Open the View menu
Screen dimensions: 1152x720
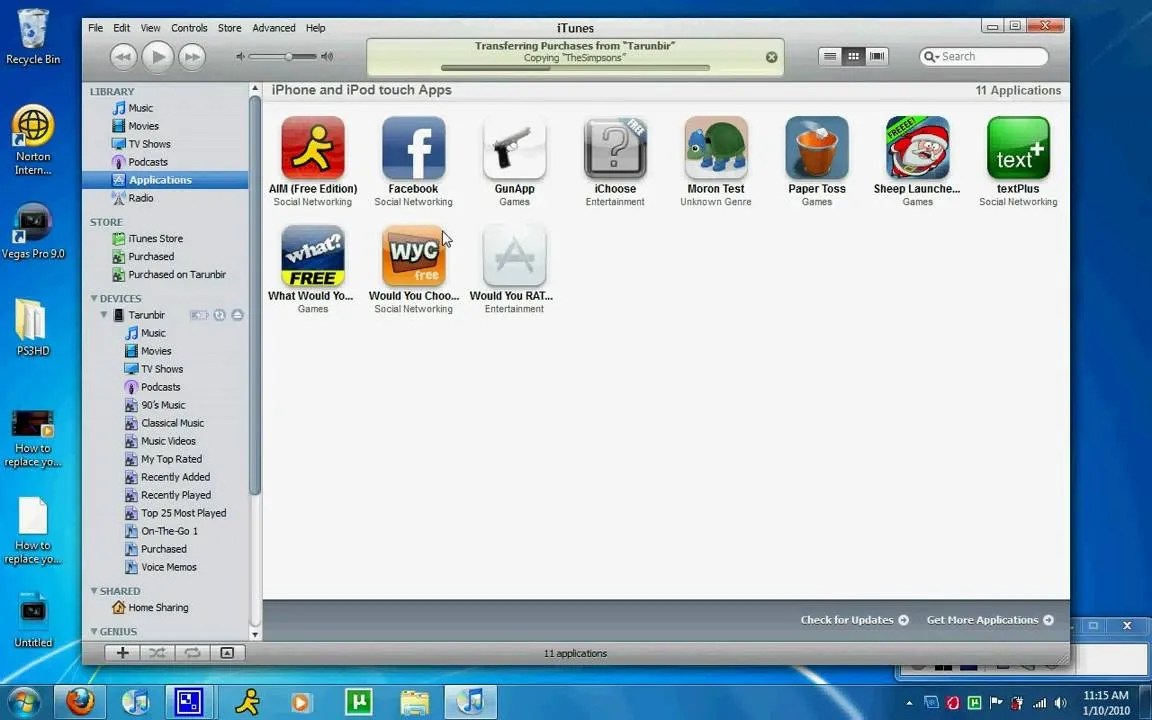(151, 28)
